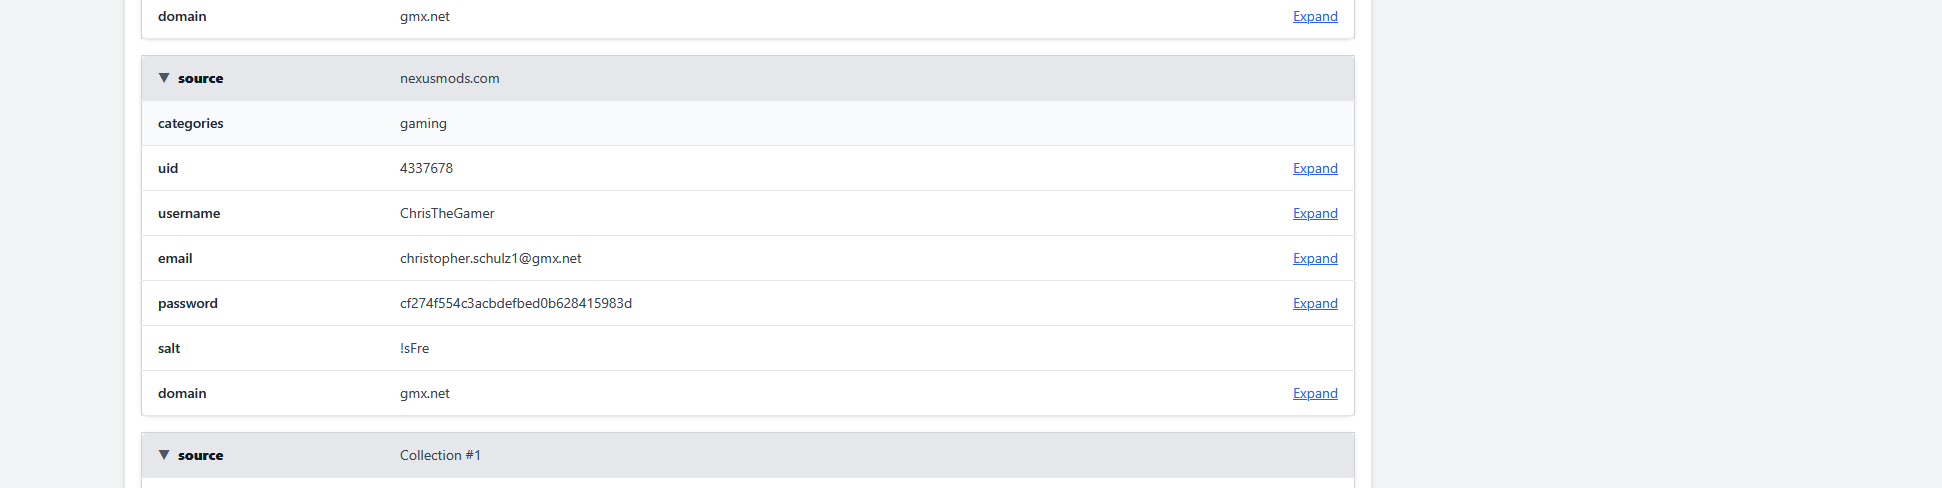The width and height of the screenshot is (1942, 488).
Task: Expand the uid 4337678 row
Action: coord(1314,168)
